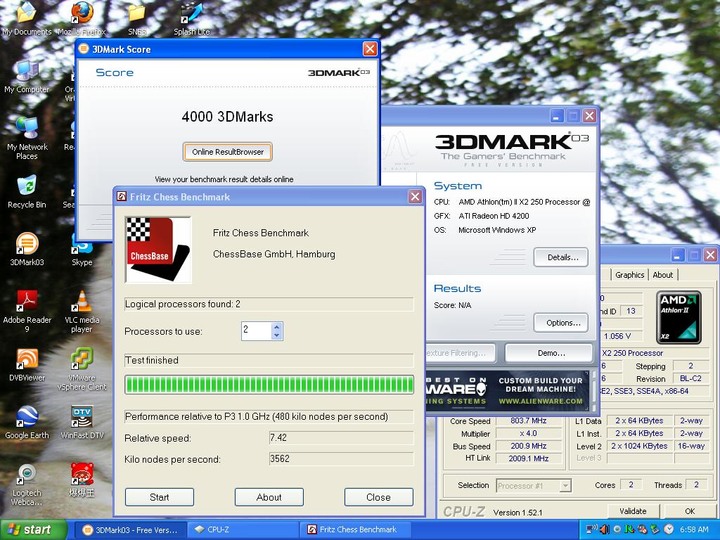Screen dimensions: 720x540
Task: Click the orange speaker volume tray icon
Action: coord(604,529)
